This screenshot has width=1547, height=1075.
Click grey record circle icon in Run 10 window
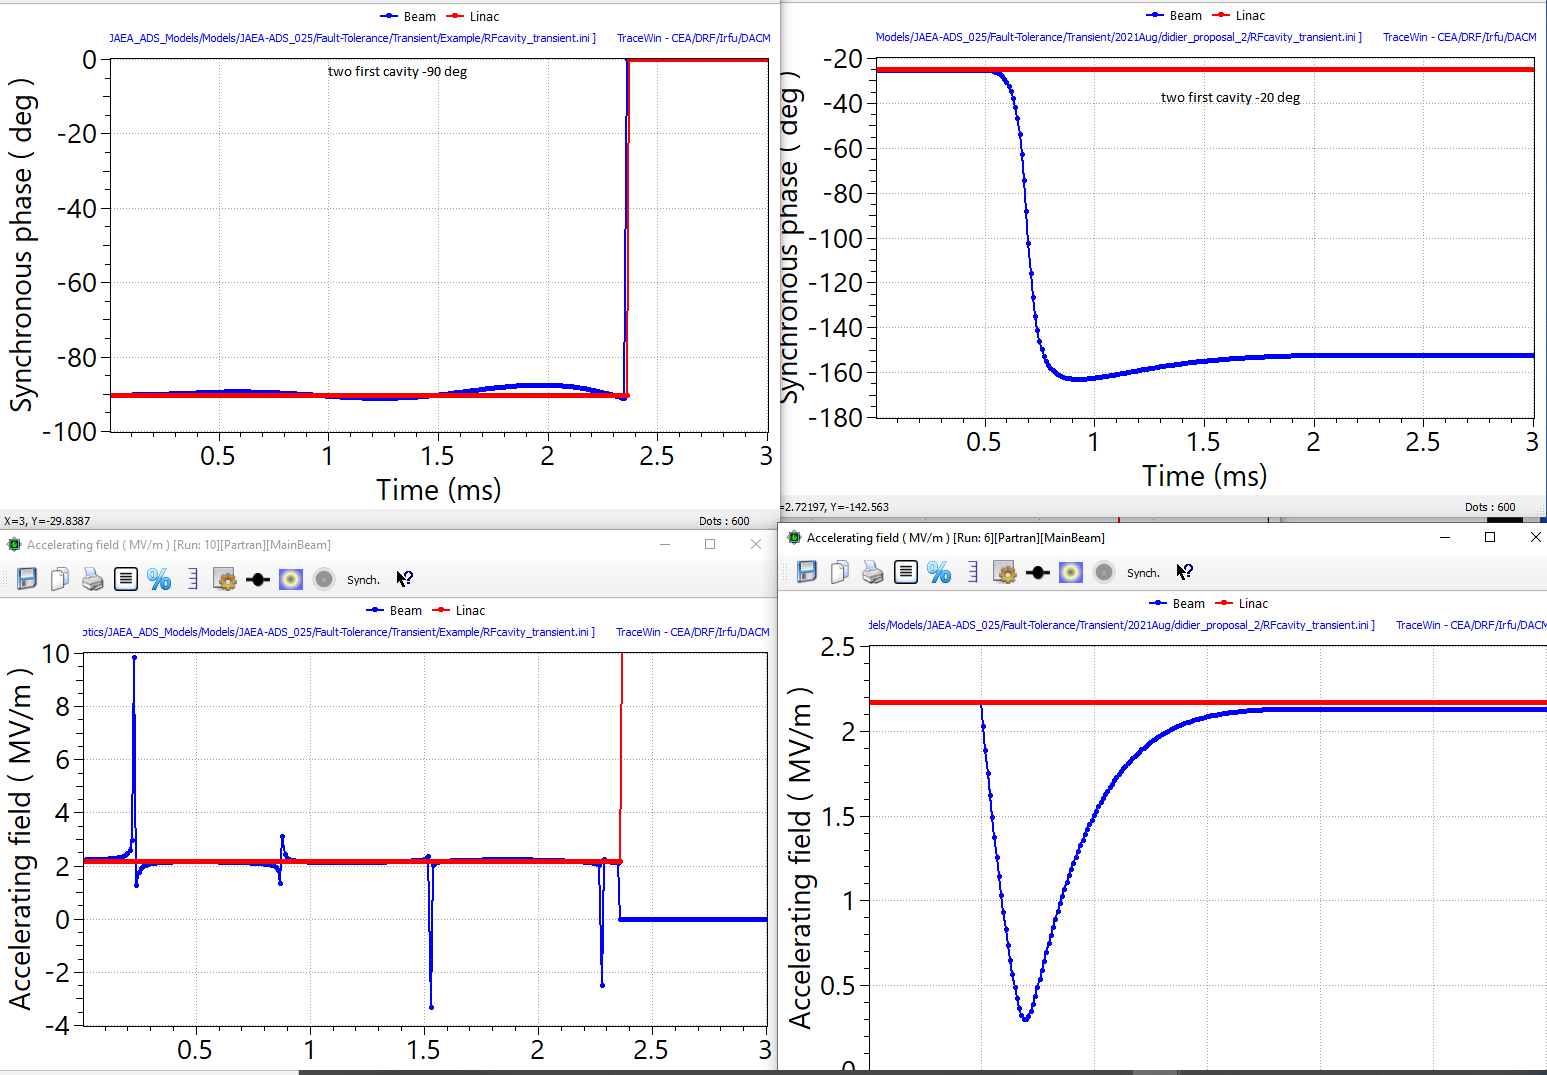tap(324, 579)
